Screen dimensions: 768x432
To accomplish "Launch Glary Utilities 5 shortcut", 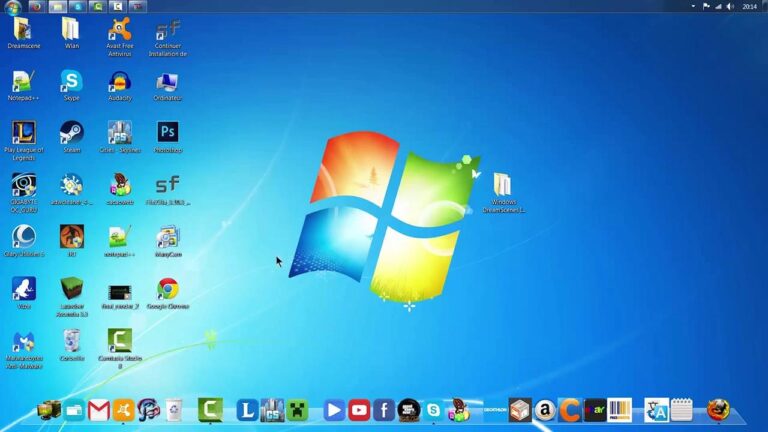I will pos(24,241).
